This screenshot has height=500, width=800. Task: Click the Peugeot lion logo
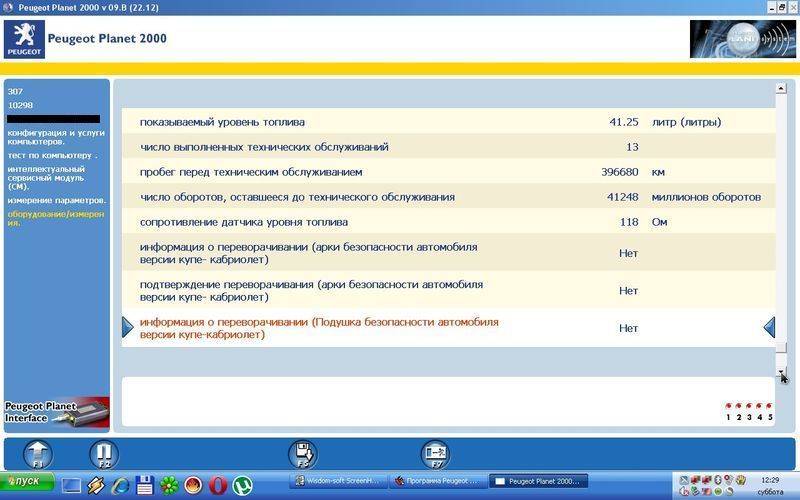[24, 39]
